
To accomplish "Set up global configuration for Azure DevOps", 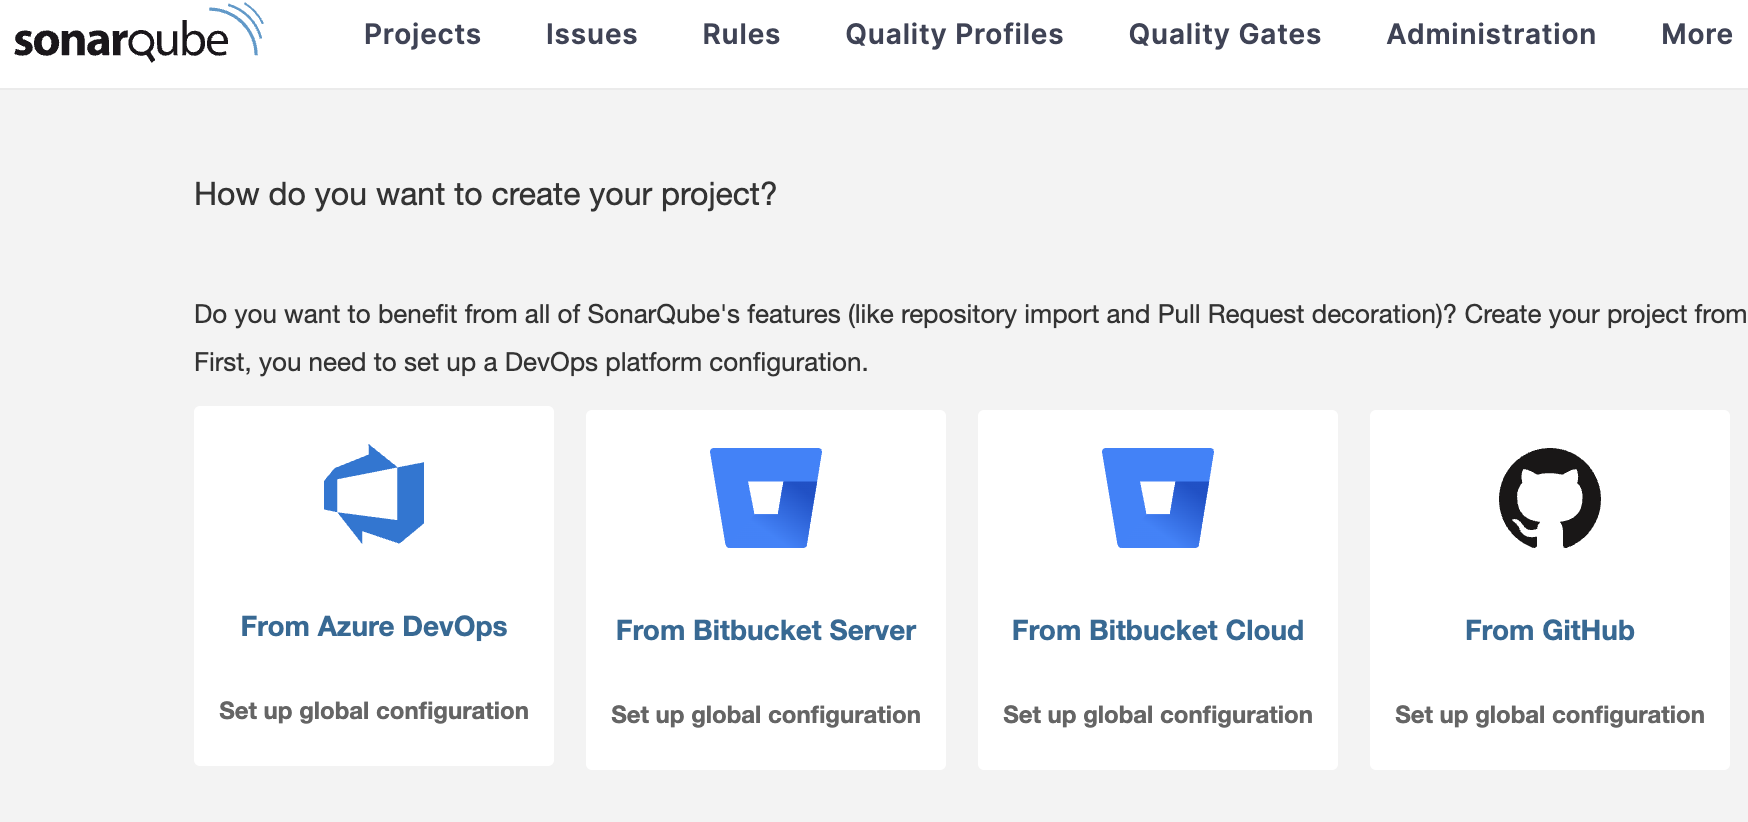I will pyautogui.click(x=374, y=711).
